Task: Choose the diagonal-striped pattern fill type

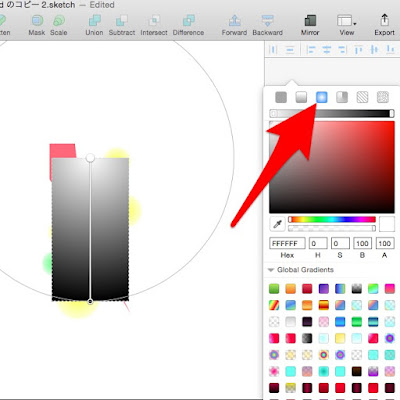Action: click(x=362, y=97)
